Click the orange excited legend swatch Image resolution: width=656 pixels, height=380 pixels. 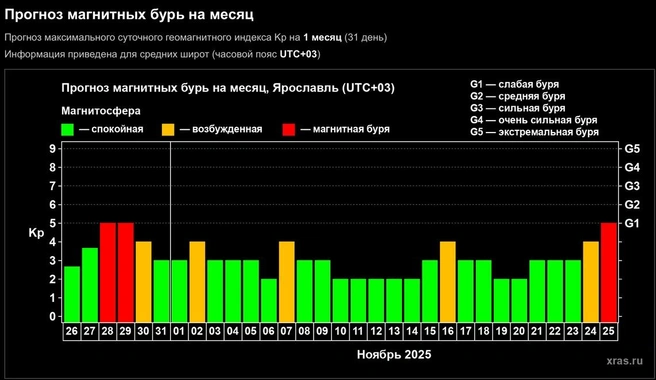[x=168, y=130]
